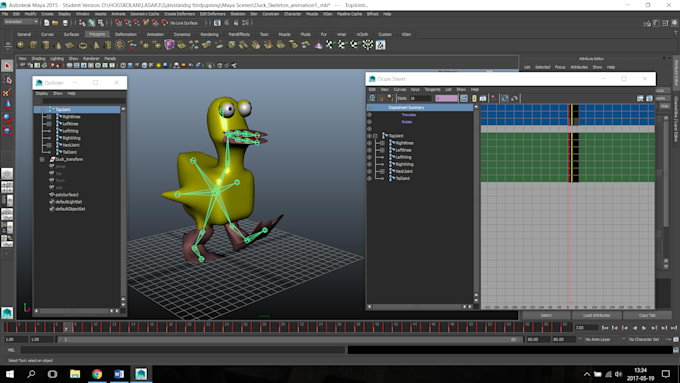This screenshot has width=680, height=383.
Task: Activate the Lasso select tool in toolbox
Action: [7, 79]
